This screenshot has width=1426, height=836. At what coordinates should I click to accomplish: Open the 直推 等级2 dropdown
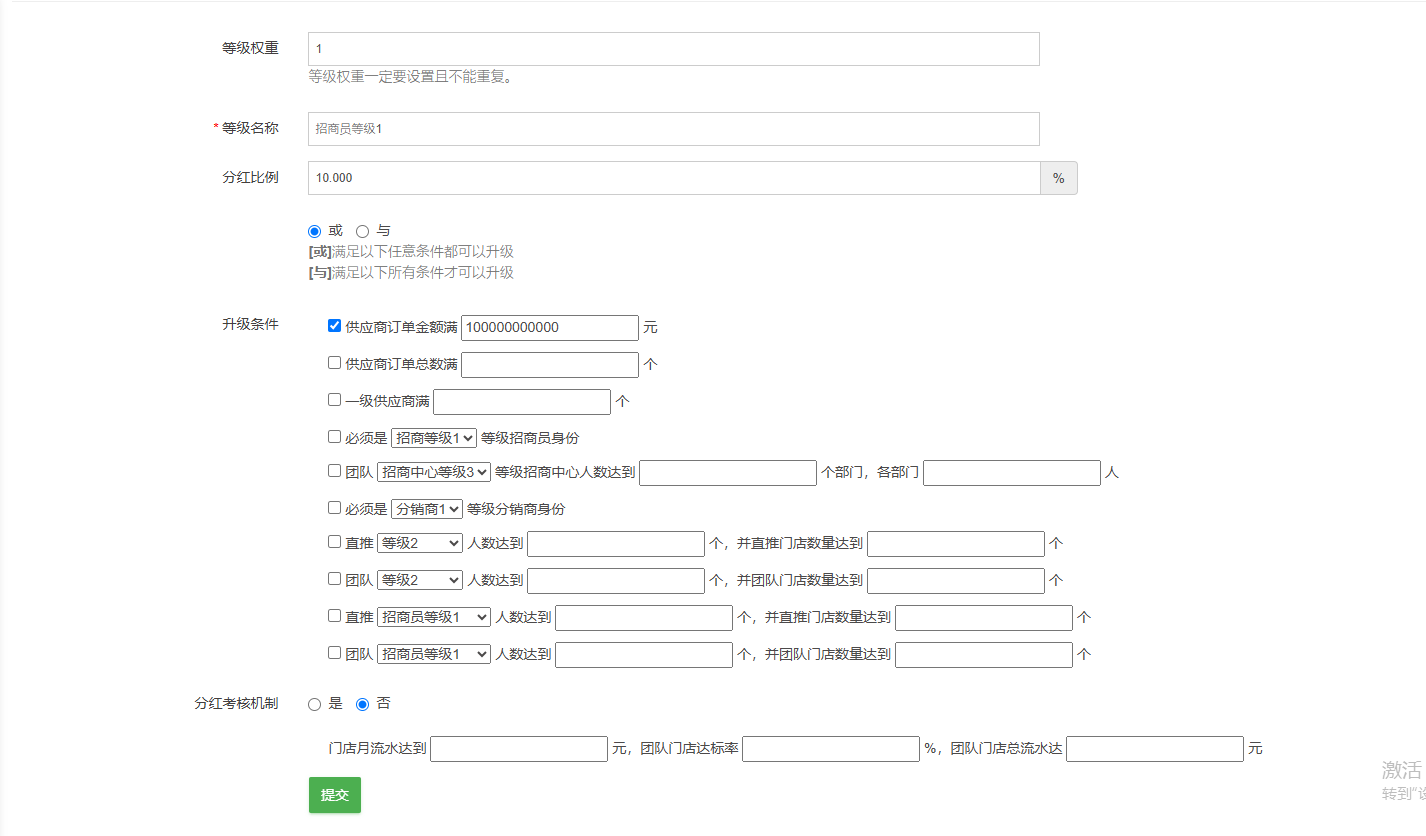pyautogui.click(x=420, y=544)
